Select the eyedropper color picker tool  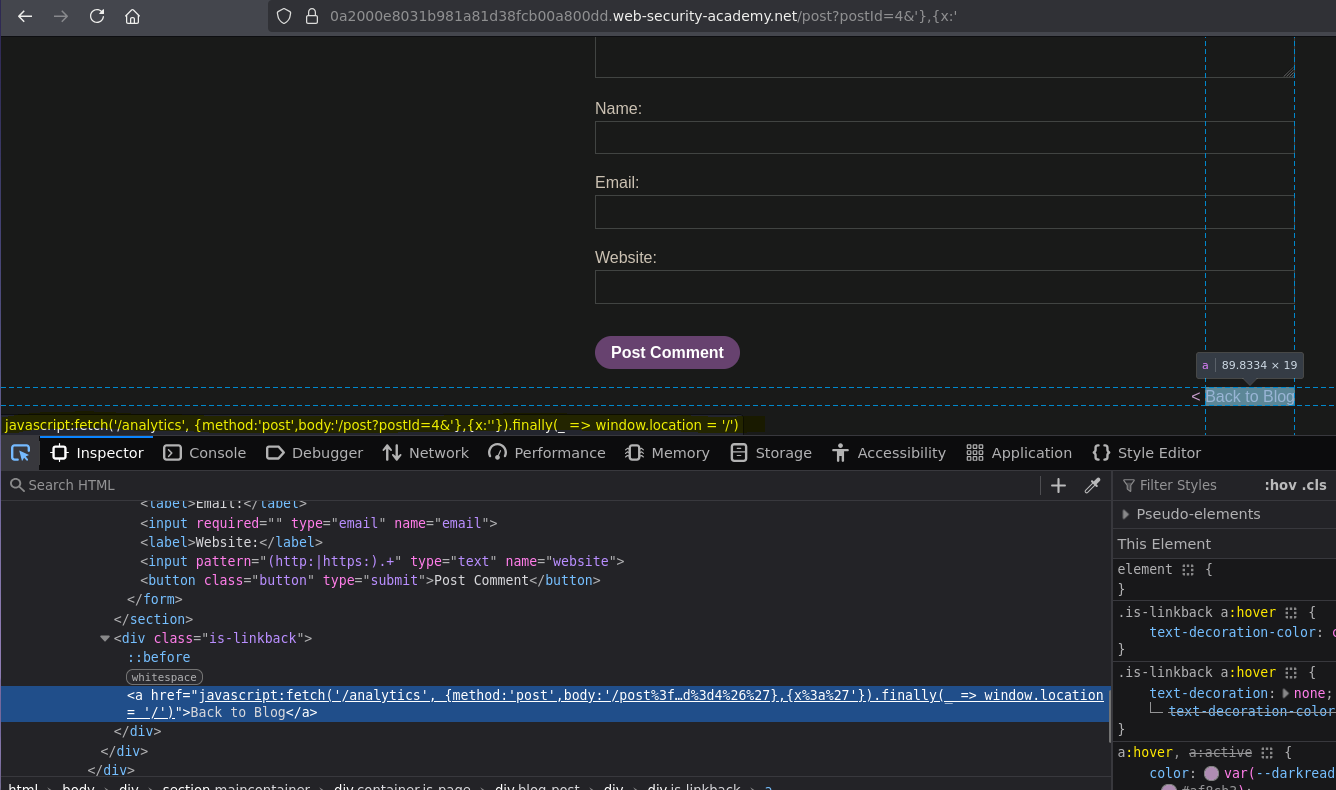tap(1092, 485)
